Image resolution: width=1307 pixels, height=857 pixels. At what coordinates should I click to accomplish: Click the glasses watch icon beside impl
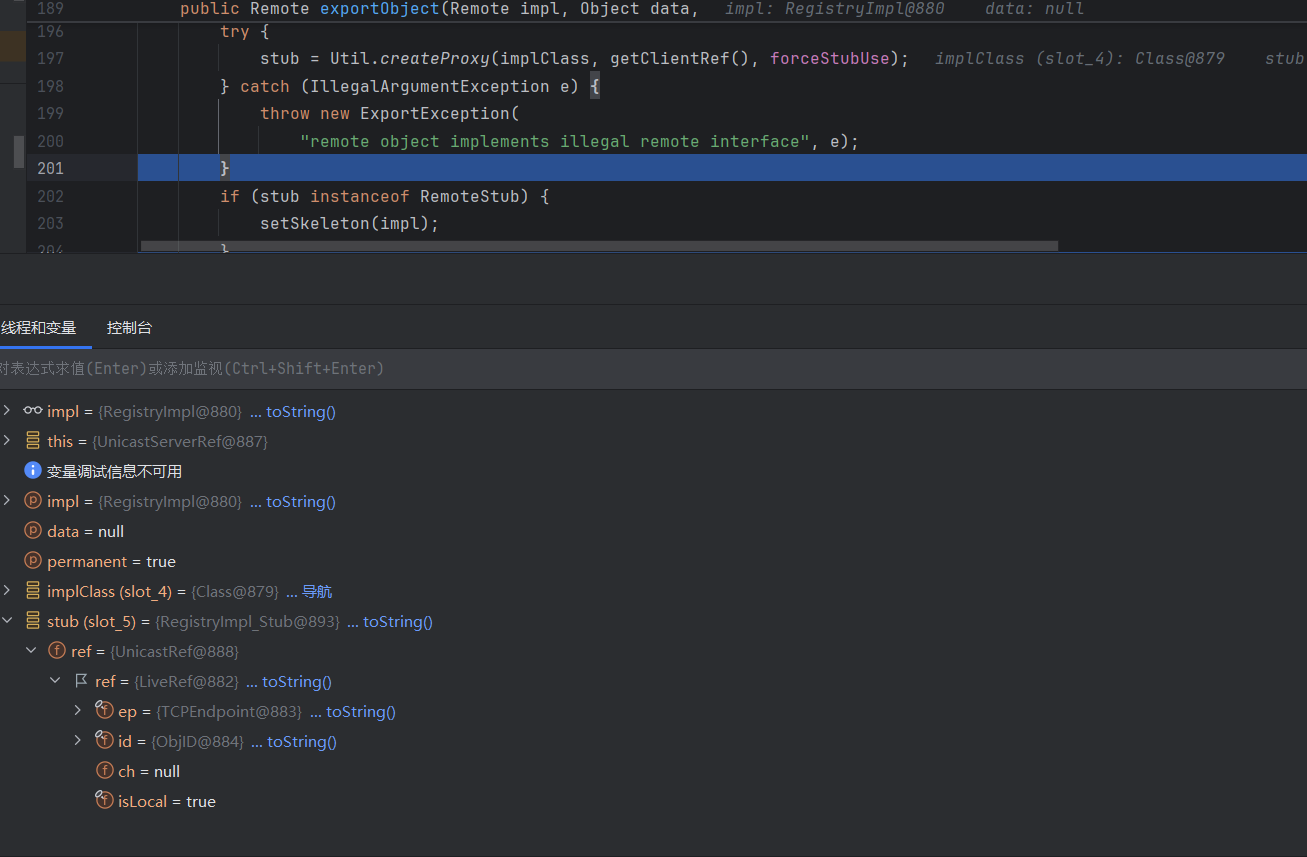click(33, 411)
